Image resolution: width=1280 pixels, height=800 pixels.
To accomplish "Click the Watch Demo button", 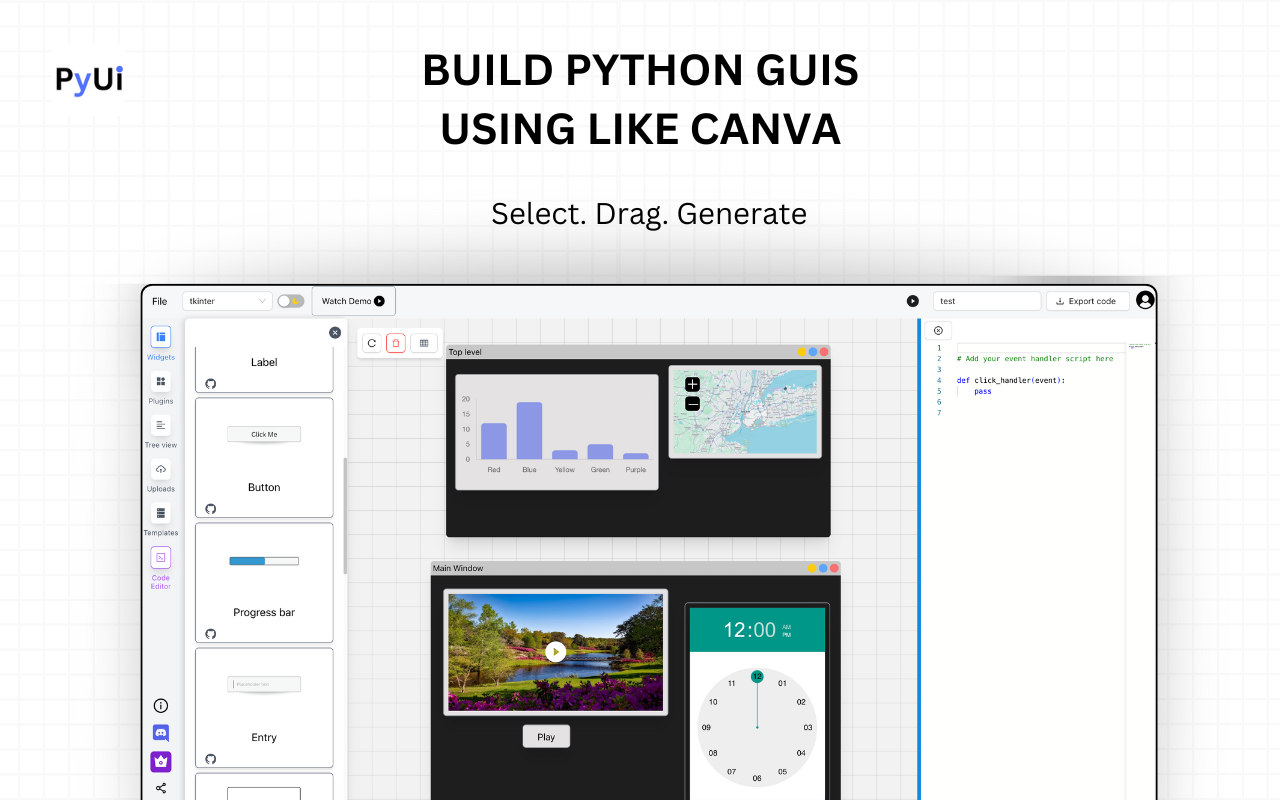I will tap(353, 301).
